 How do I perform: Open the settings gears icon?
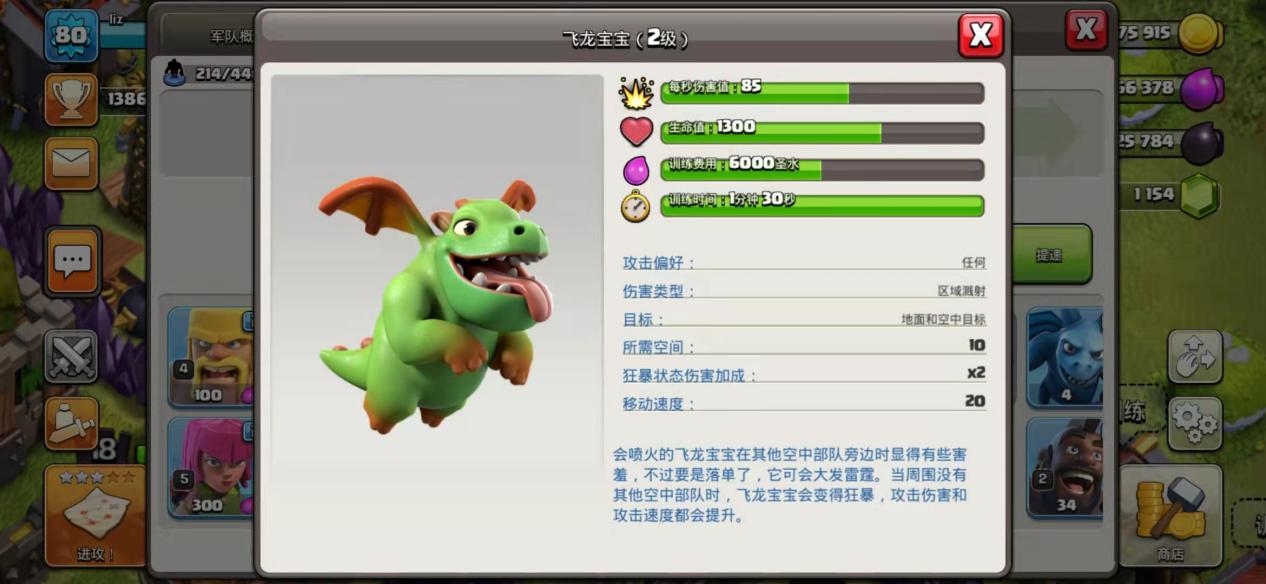click(1195, 423)
